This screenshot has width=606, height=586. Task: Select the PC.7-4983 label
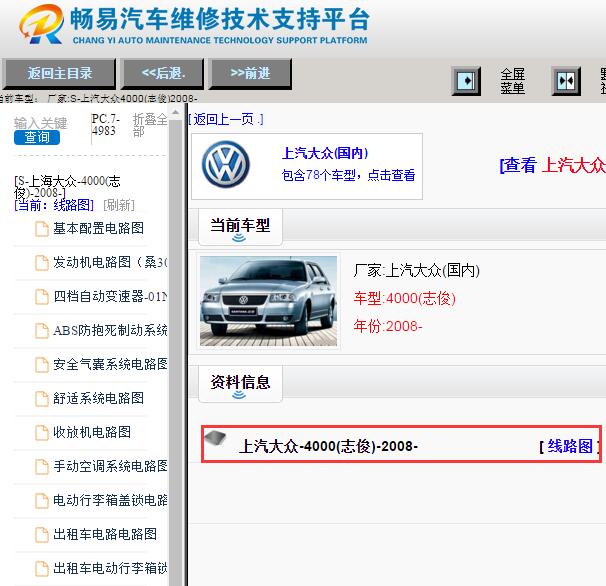(x=105, y=124)
